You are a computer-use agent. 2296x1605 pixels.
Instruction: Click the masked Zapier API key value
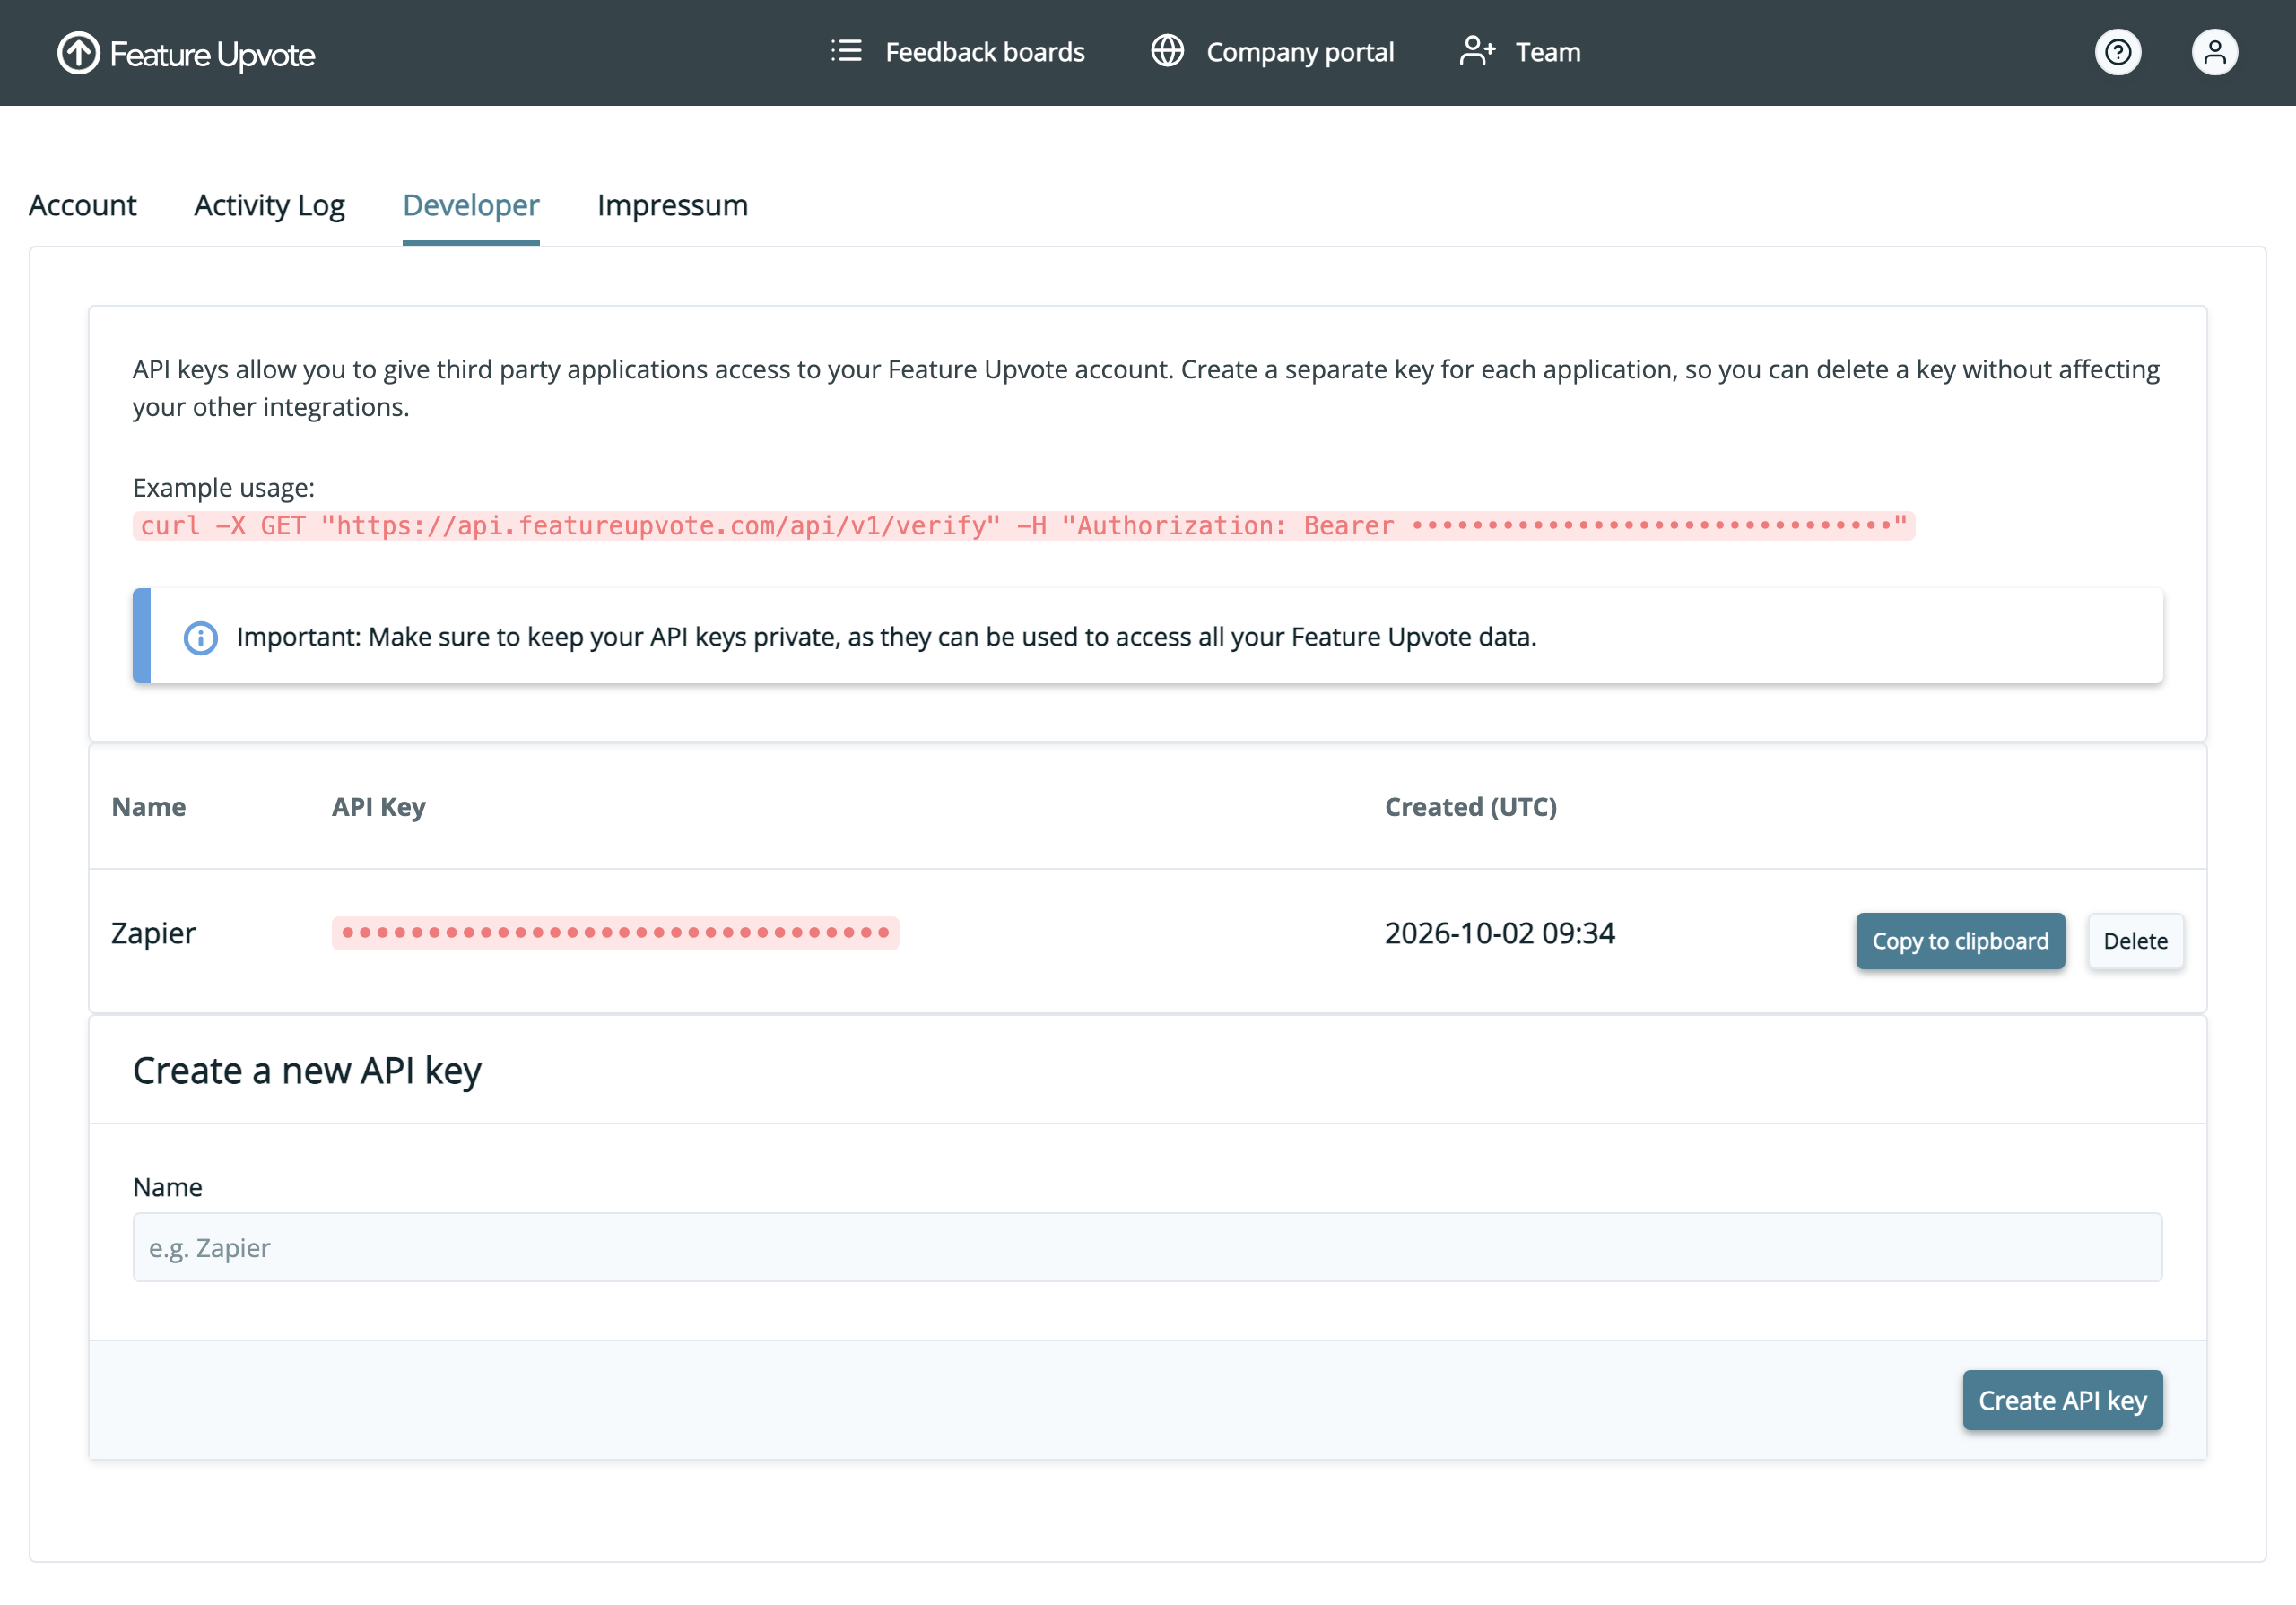(615, 933)
